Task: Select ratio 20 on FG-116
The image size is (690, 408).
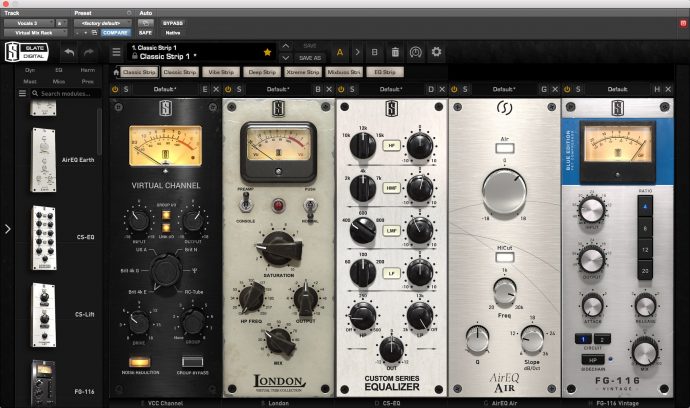Action: pyautogui.click(x=645, y=271)
